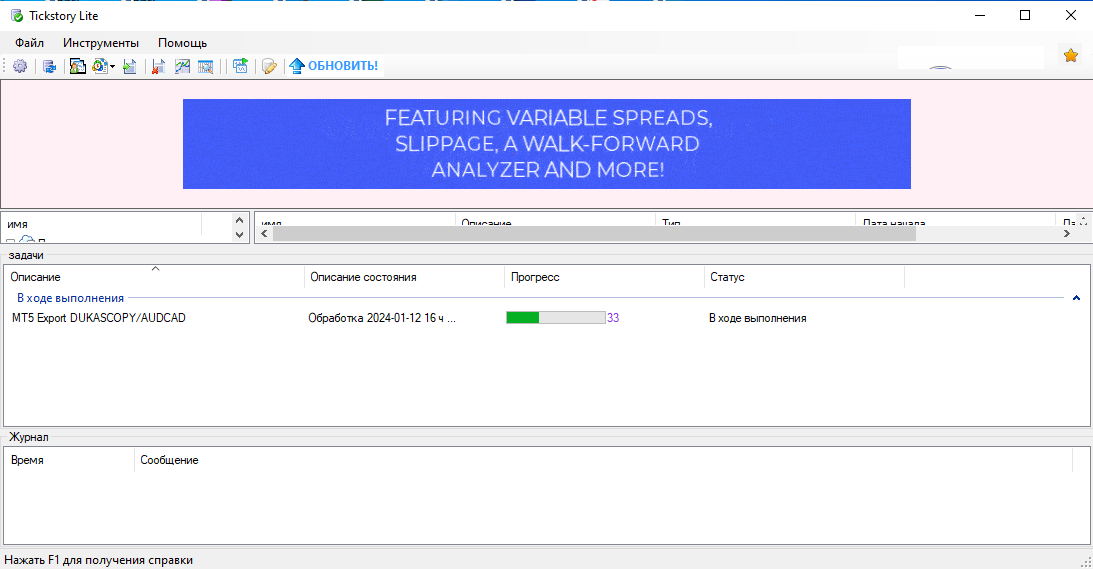
Task: Click the status bar F1 help text
Action: [x=98, y=560]
